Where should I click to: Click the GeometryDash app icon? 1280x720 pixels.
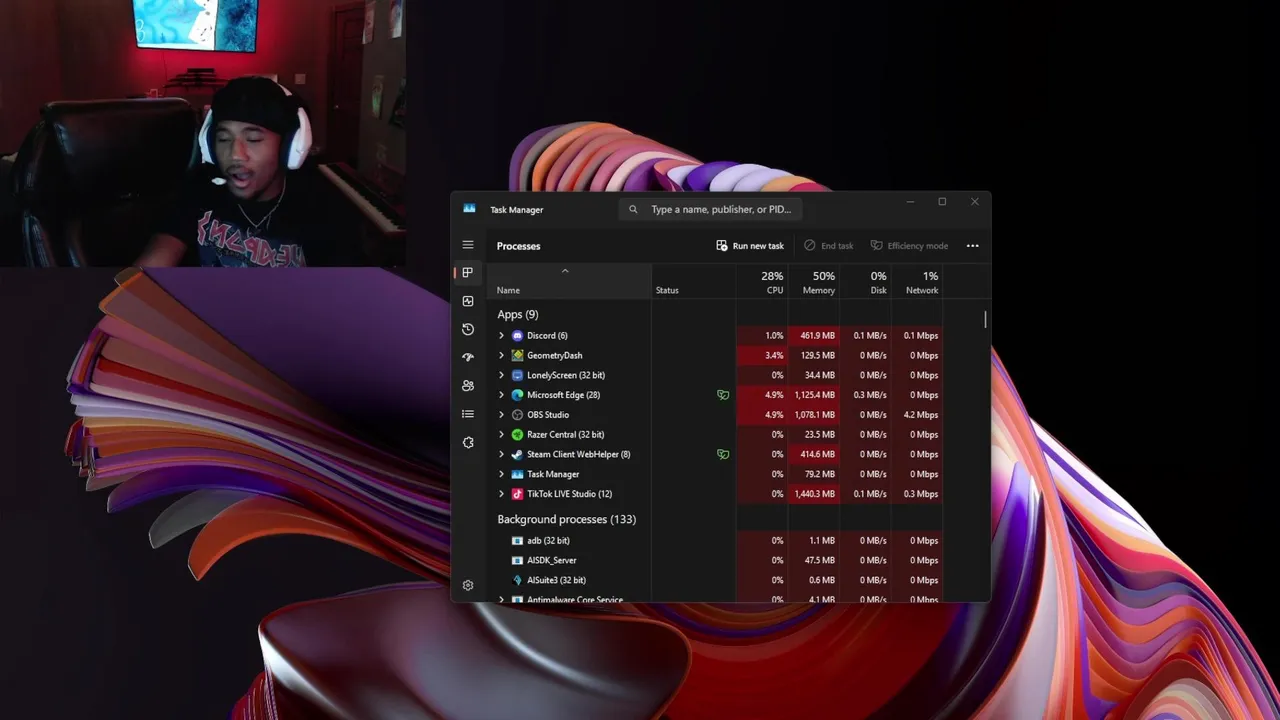coord(517,355)
